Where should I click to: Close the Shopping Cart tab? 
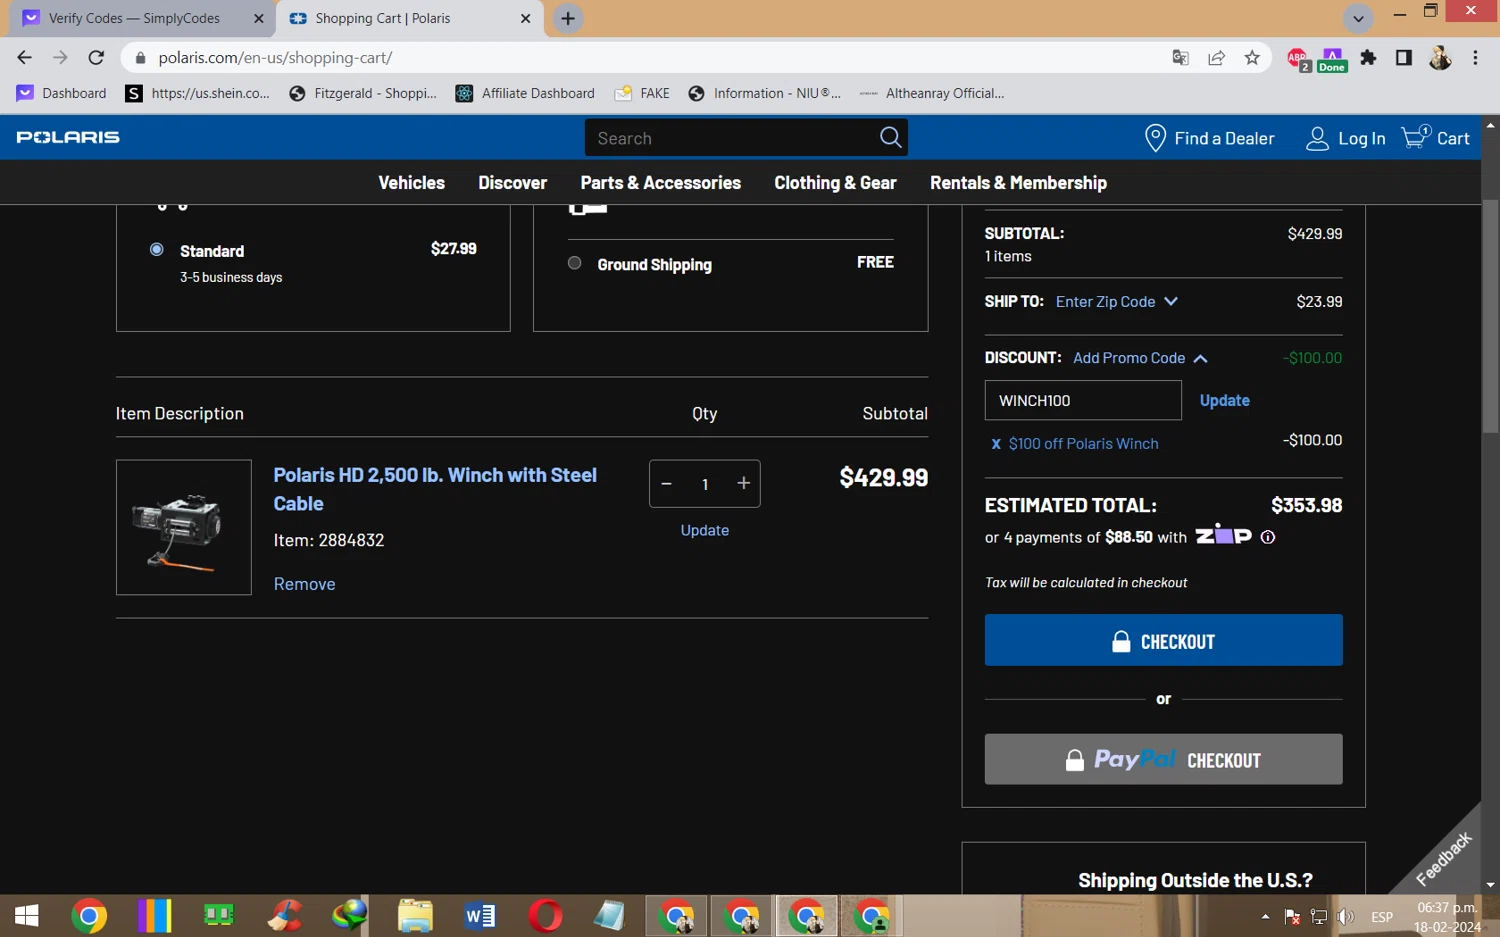[525, 18]
